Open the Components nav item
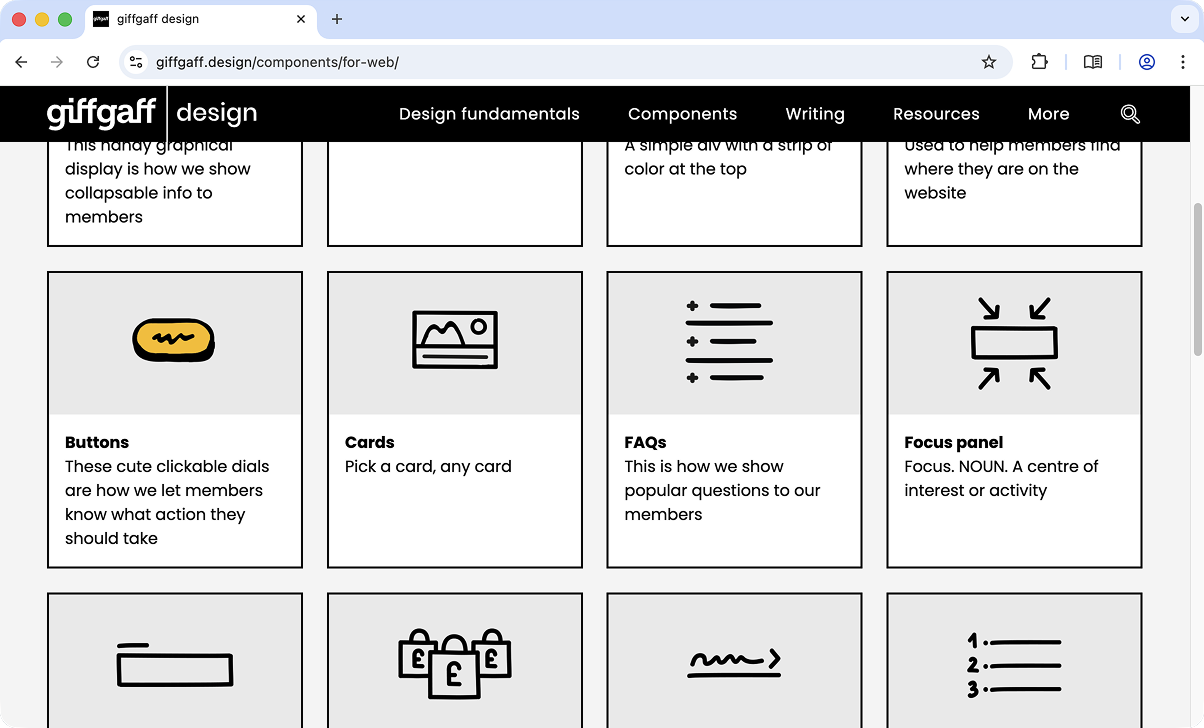Viewport: 1204px width, 728px height. pyautogui.click(x=682, y=114)
